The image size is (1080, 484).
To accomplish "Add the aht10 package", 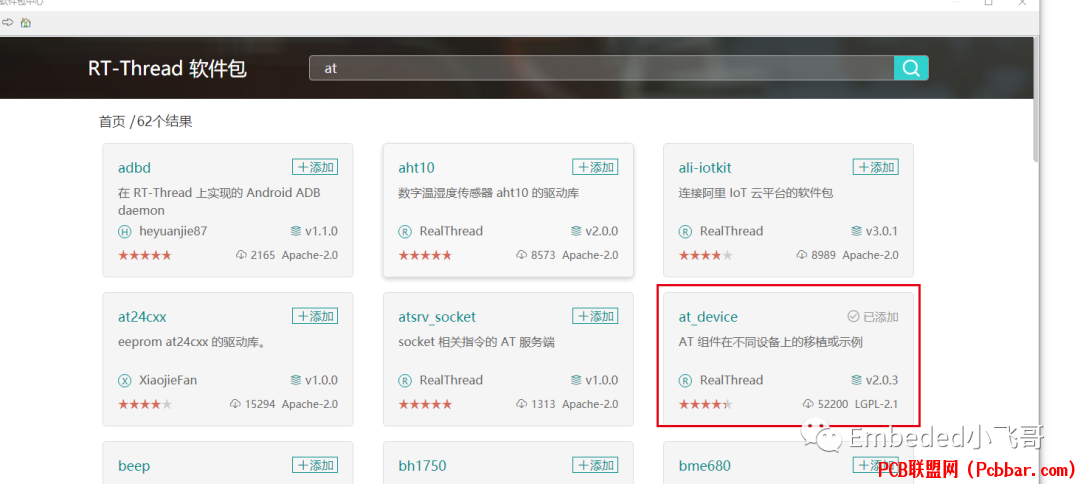I will click(x=595, y=167).
